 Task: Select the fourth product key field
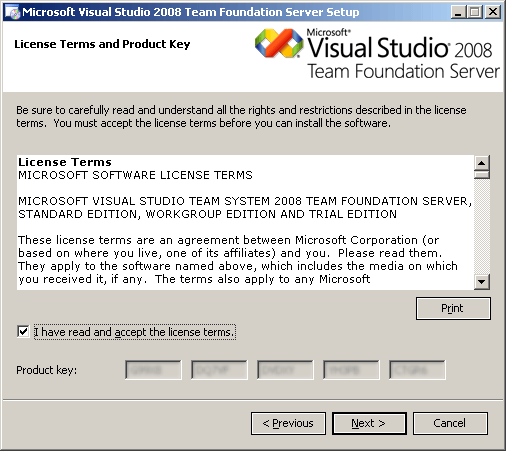351,370
